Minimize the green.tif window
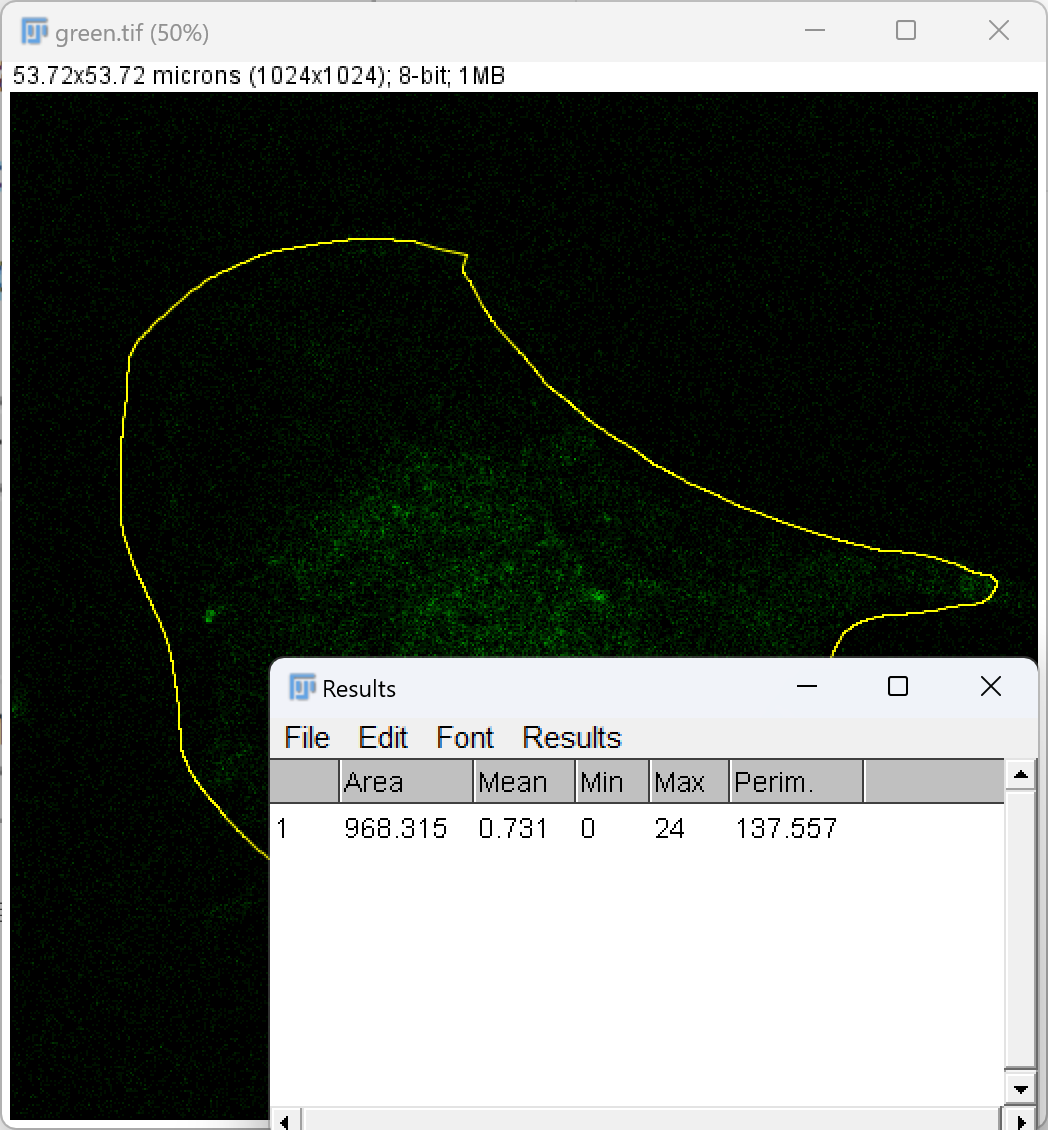Viewport: 1048px width, 1130px height. coord(814,30)
